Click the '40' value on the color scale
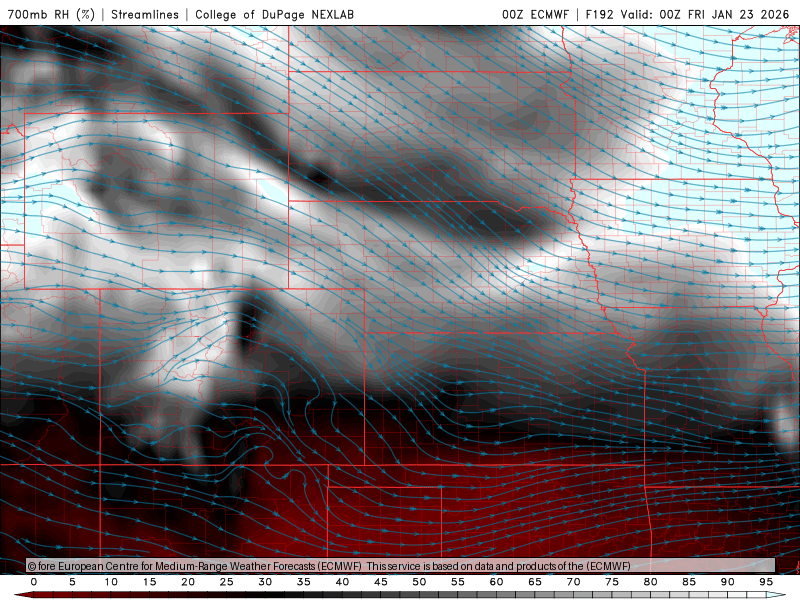The width and height of the screenshot is (800, 600). tap(342, 582)
